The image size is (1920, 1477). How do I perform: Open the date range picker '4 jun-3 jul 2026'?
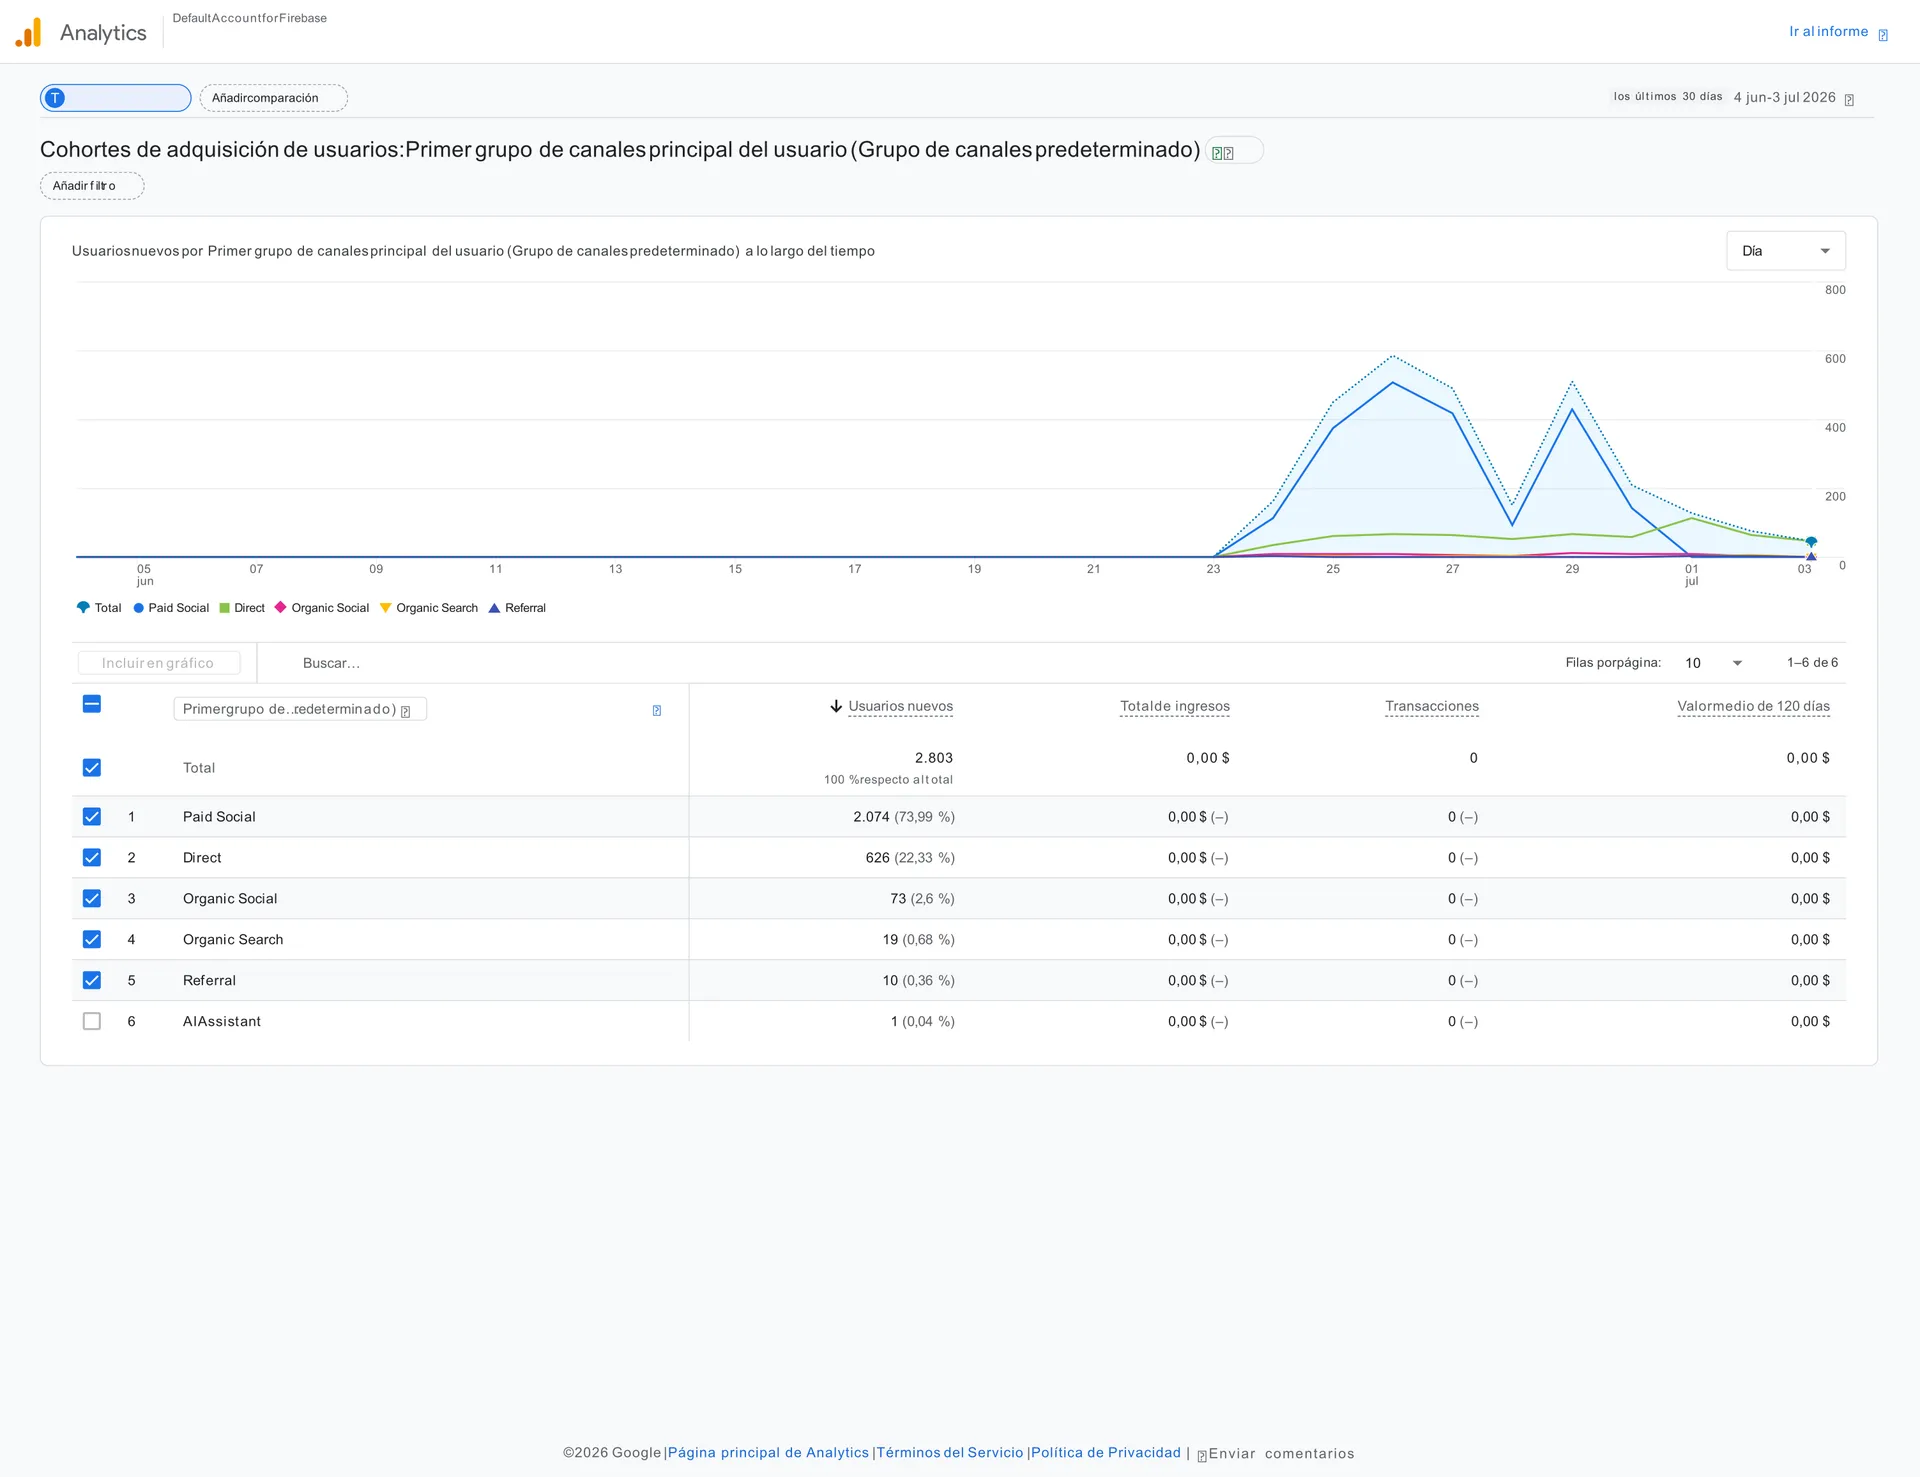[x=1785, y=98]
